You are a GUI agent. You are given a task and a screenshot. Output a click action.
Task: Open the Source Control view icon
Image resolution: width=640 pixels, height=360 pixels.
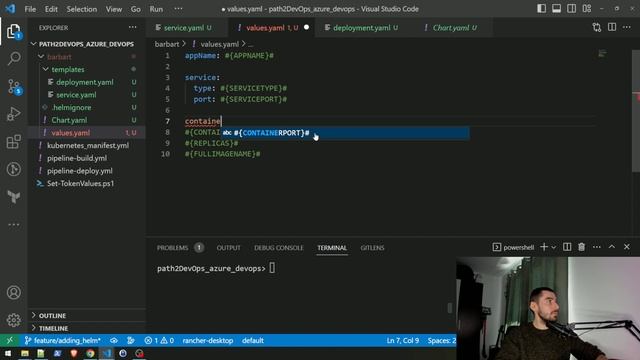14,87
